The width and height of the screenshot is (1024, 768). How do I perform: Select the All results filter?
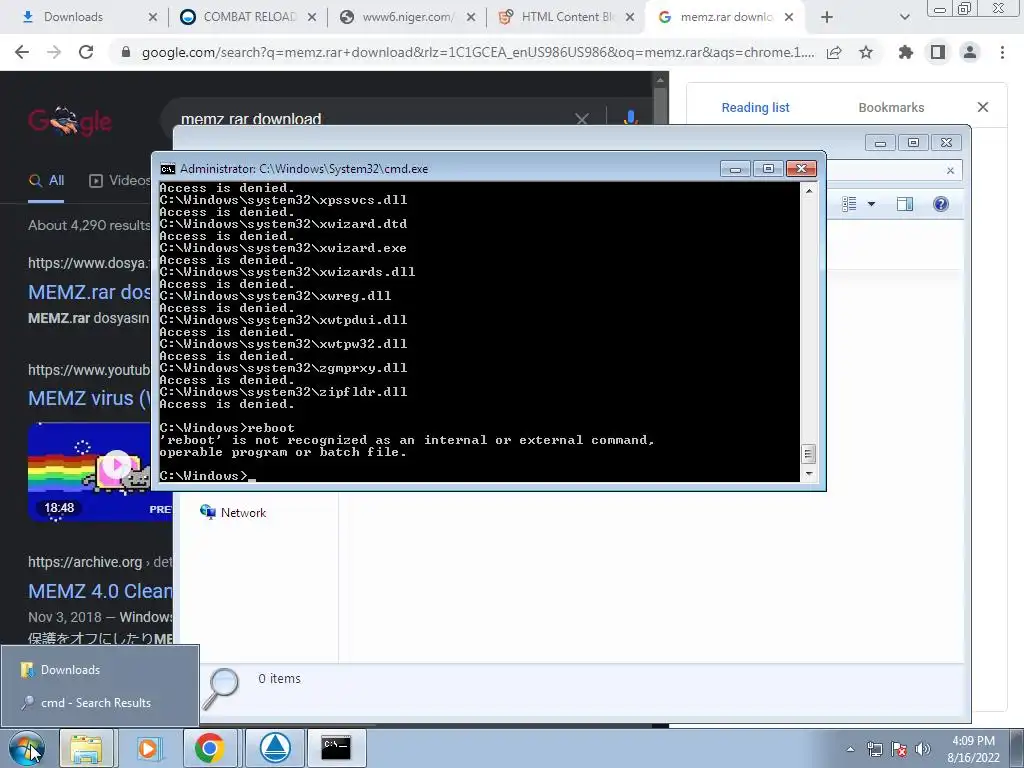coord(46,180)
